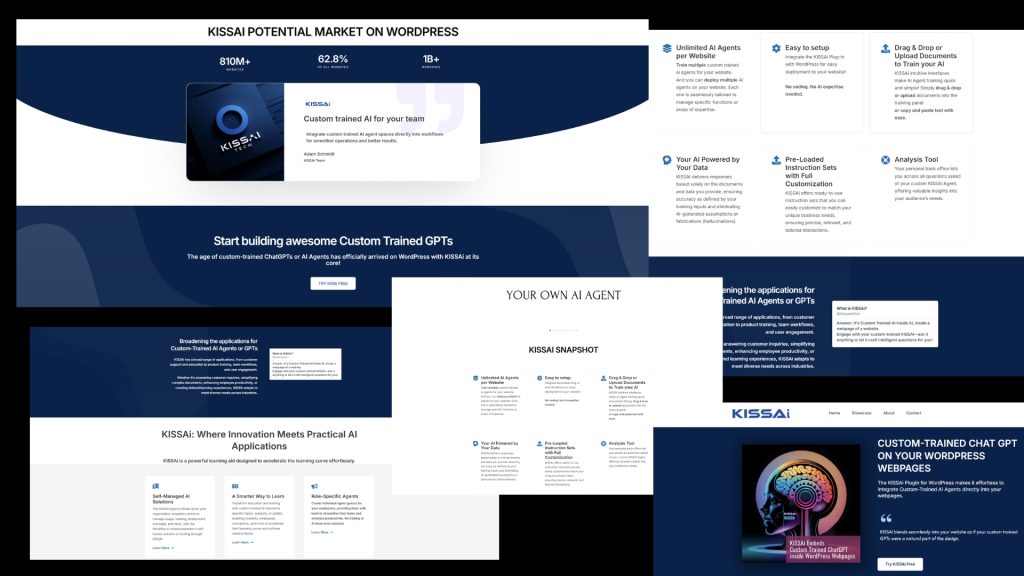Viewport: 1024px width, 576px height.
Task: Click the Self-Managed AI Solutions card icon
Action: (x=156, y=484)
